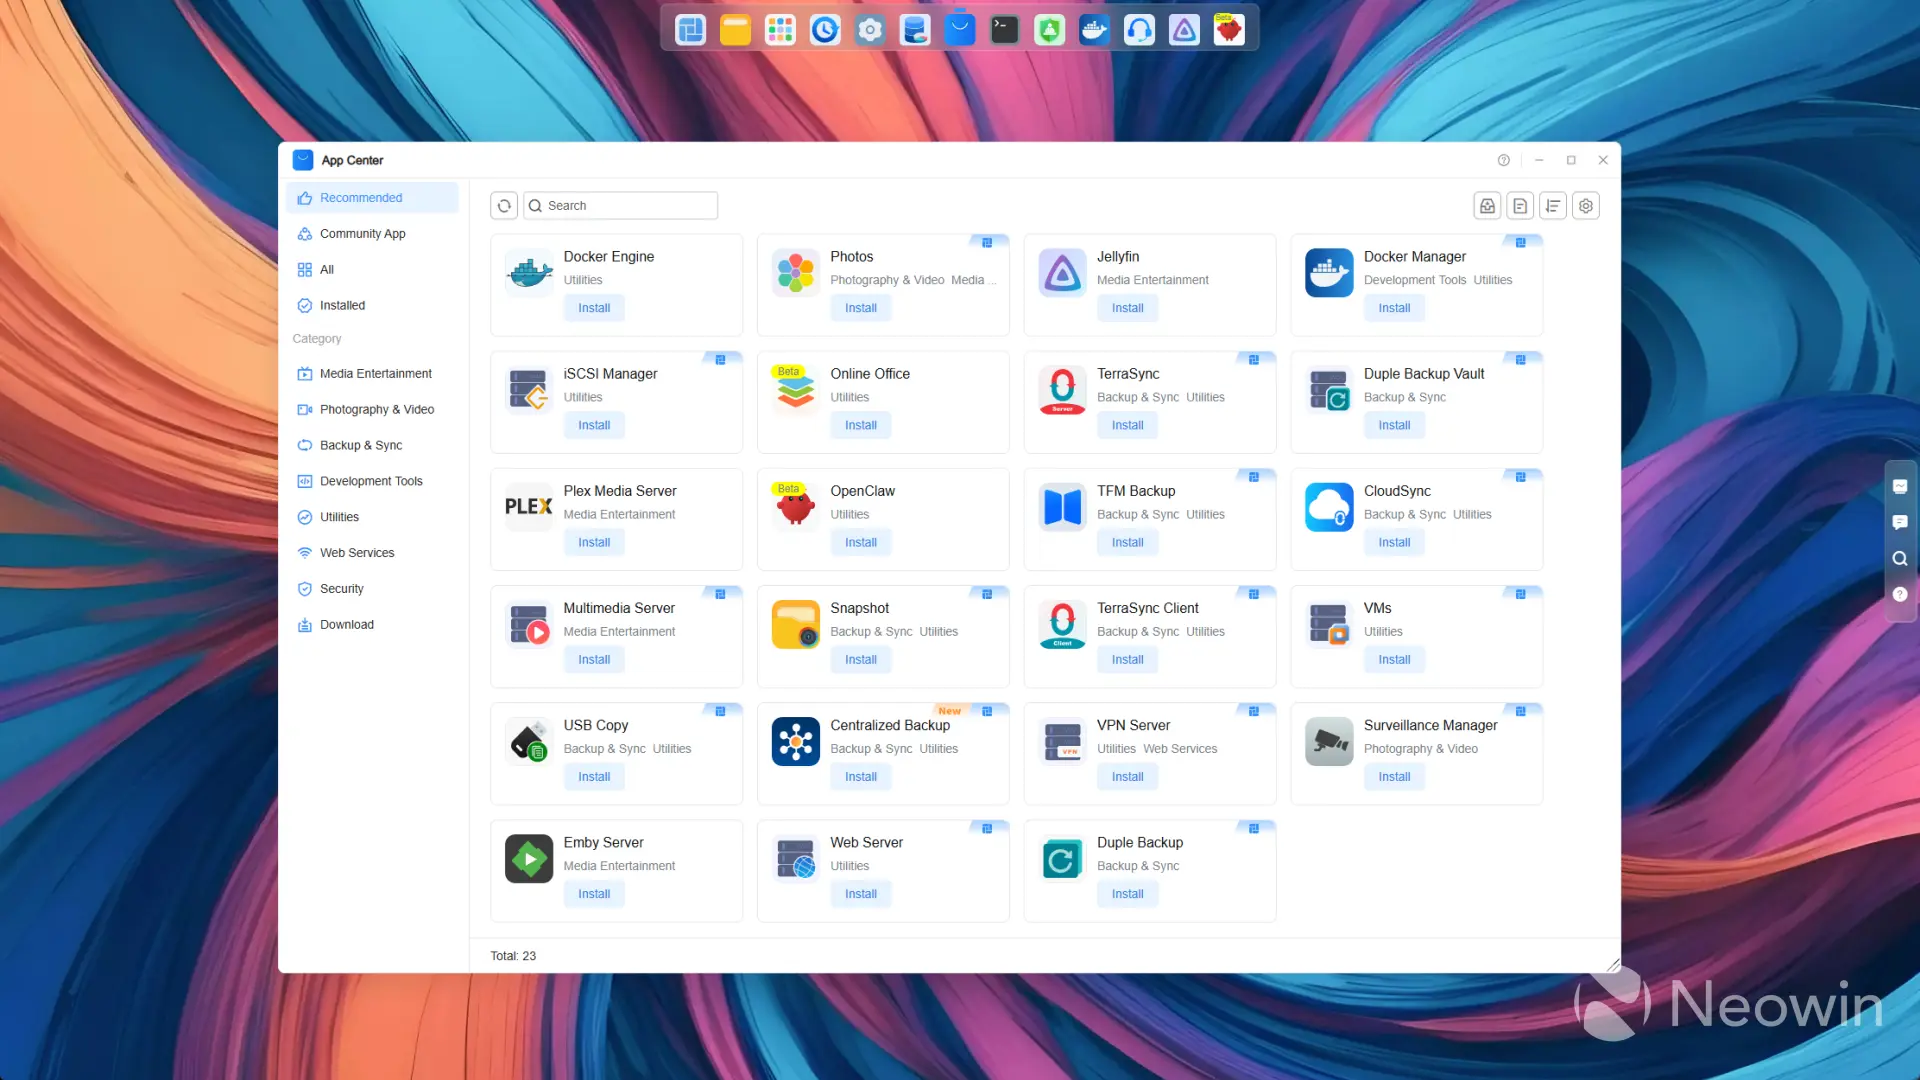Install Docker Manager

click(x=1394, y=308)
